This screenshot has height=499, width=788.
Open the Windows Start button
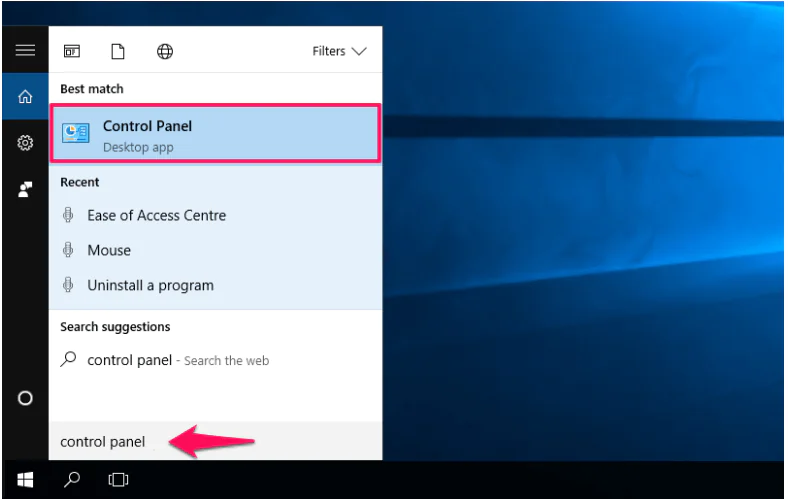tap(25, 480)
